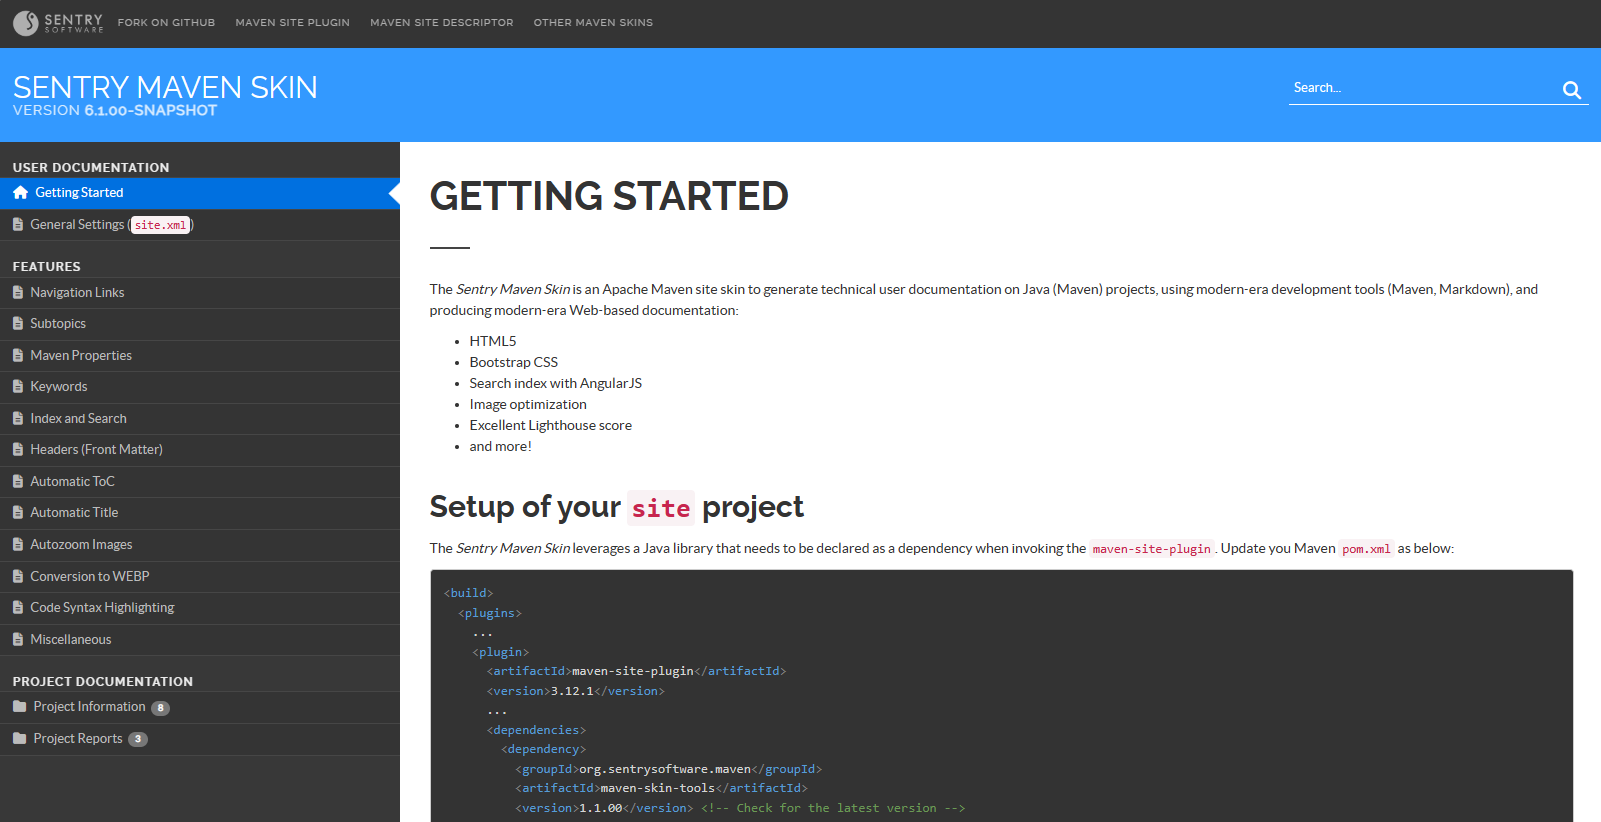The width and height of the screenshot is (1601, 822).
Task: Click document icon next to Keywords
Action: 18,387
